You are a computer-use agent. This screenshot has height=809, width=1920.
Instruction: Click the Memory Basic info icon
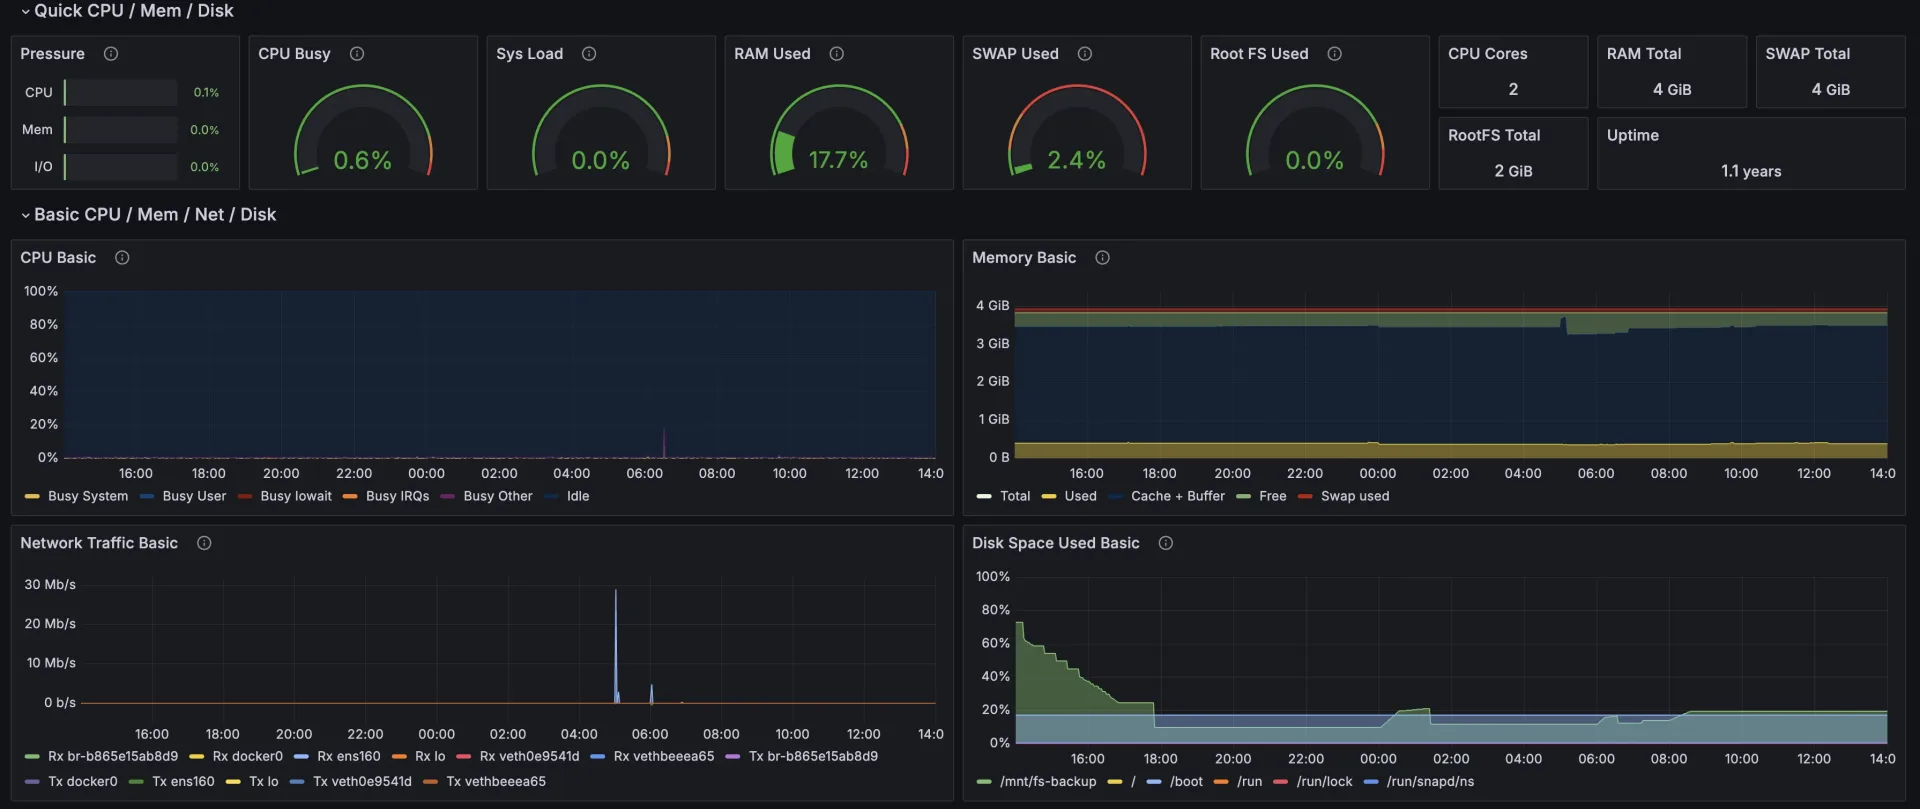click(x=1103, y=258)
